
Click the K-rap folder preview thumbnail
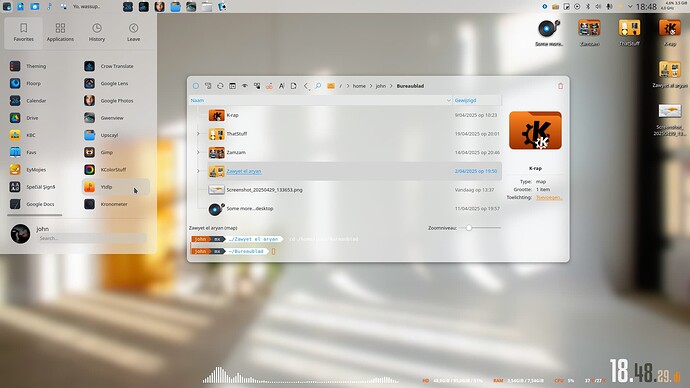pyautogui.click(x=535, y=131)
